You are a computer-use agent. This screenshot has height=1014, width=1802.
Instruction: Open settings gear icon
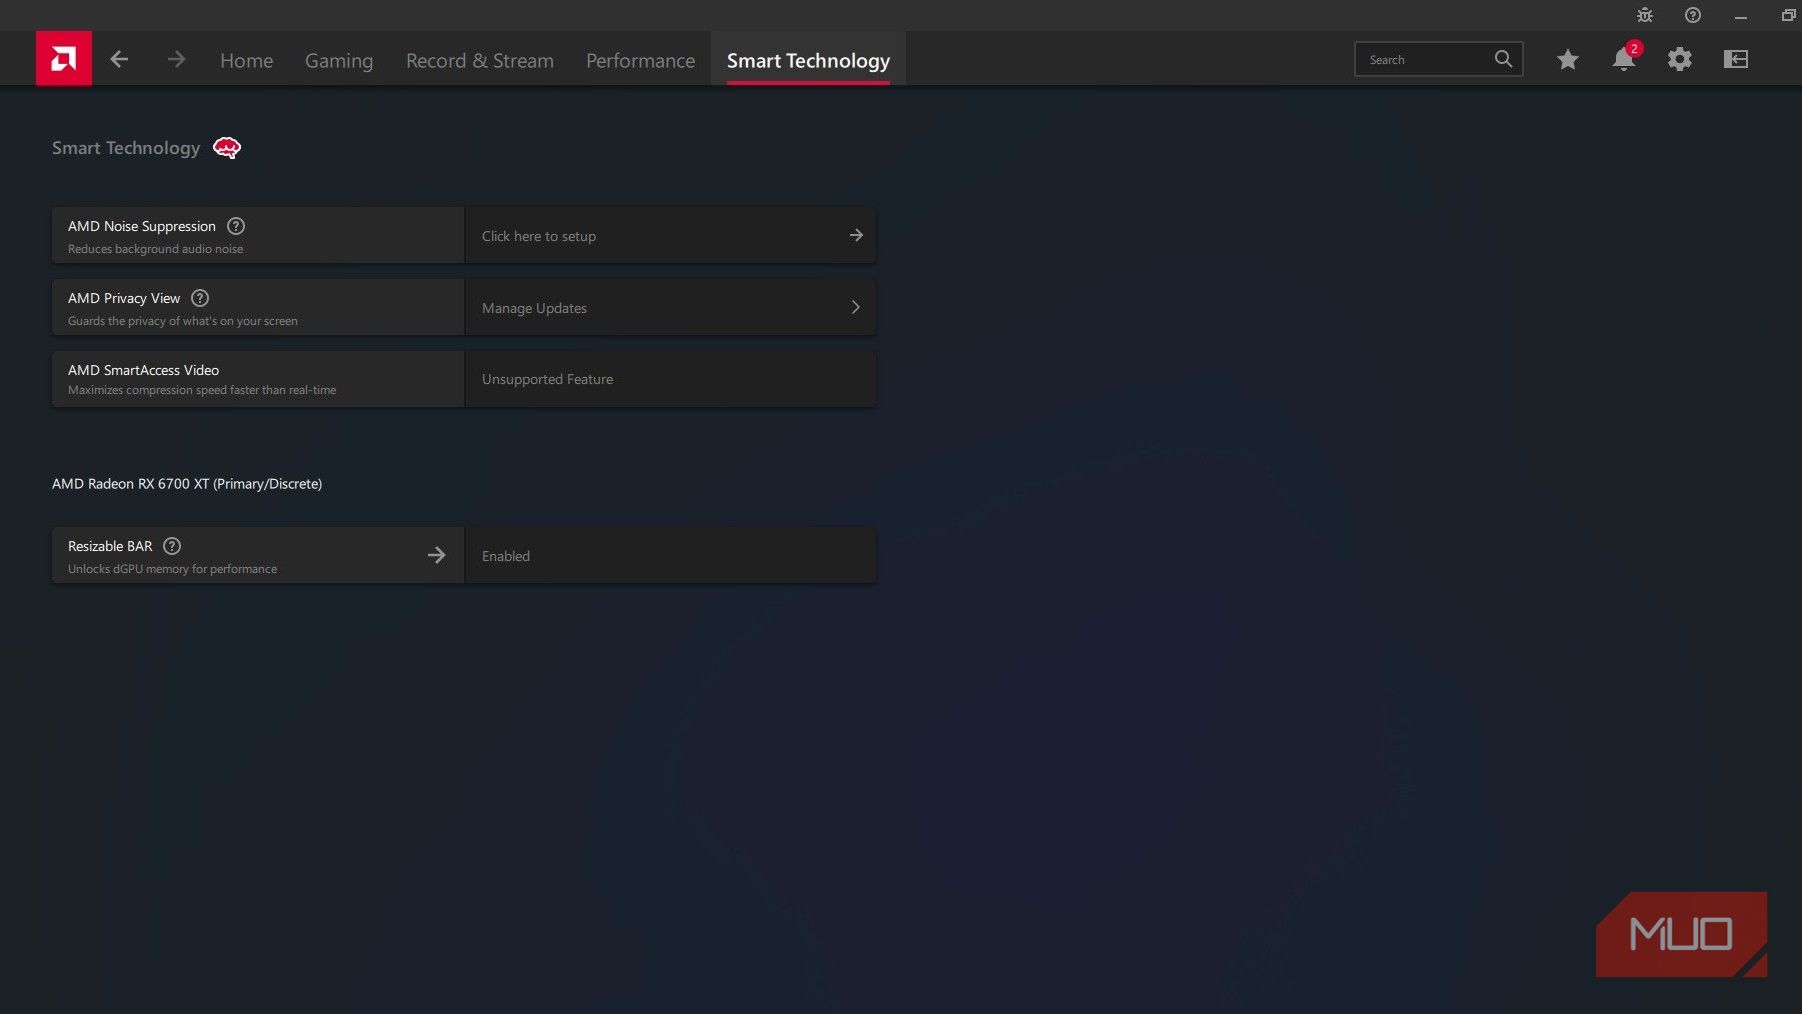point(1680,59)
